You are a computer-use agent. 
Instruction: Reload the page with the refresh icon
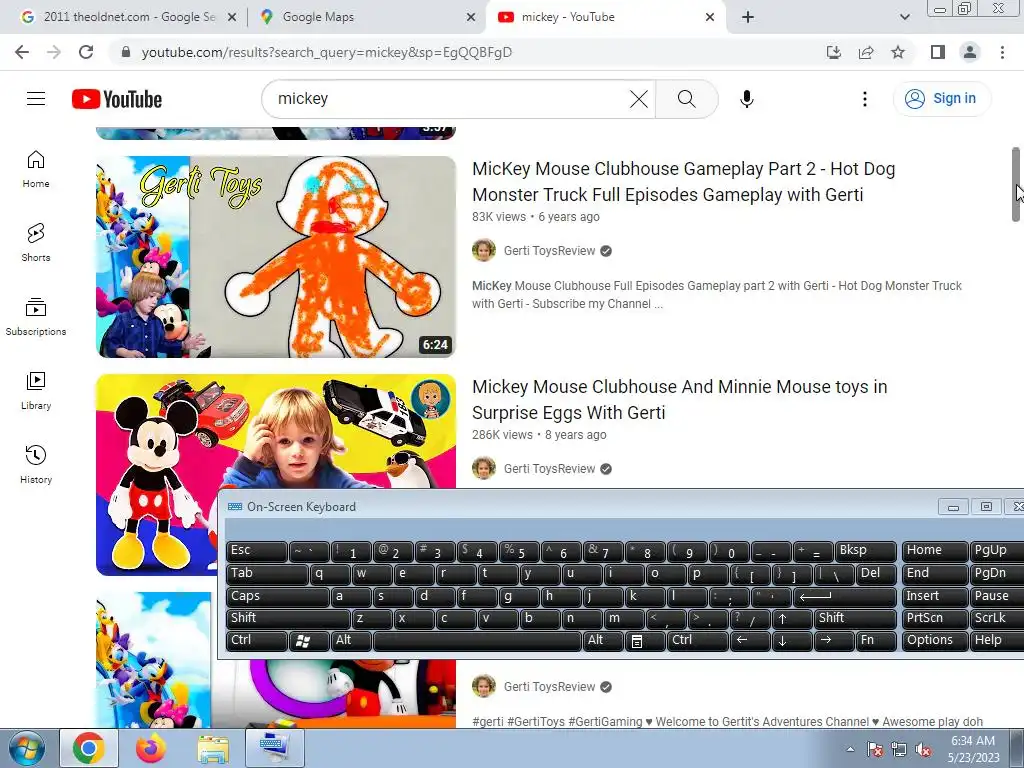coord(86,52)
